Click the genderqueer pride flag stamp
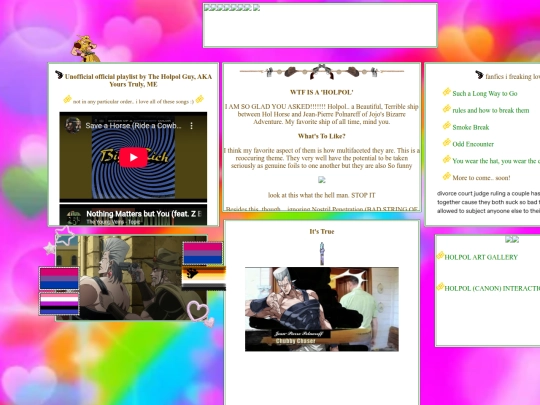The height and width of the screenshot is (405, 540). 59,304
